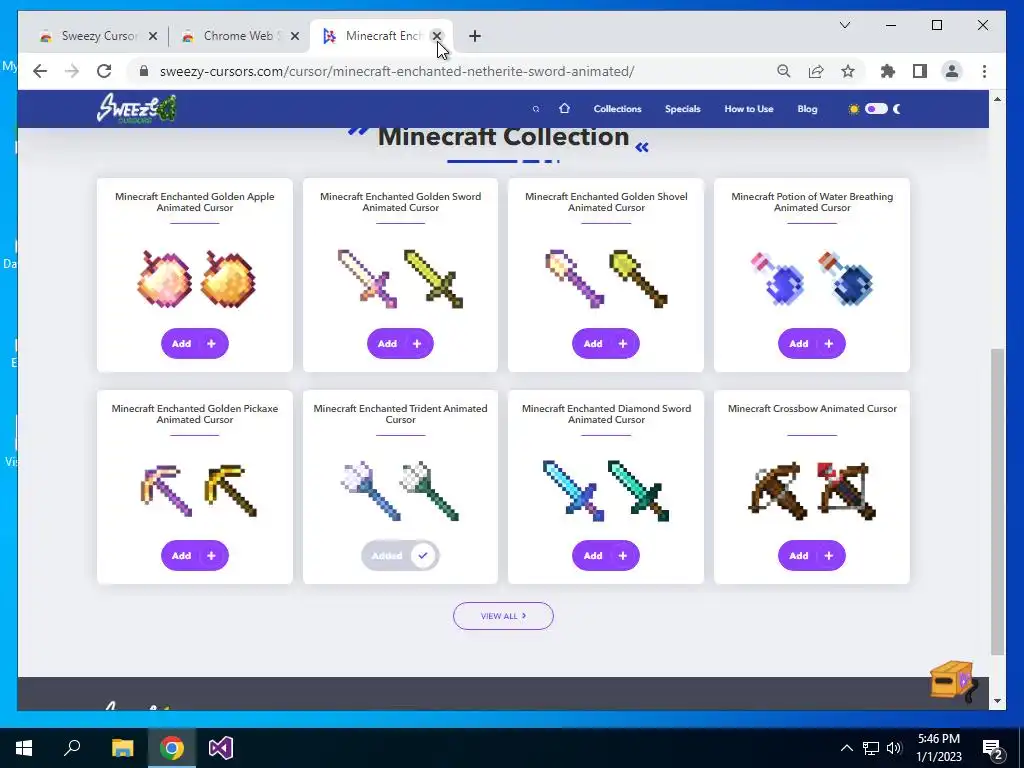Open the Chrome three-dot menu

point(984,71)
